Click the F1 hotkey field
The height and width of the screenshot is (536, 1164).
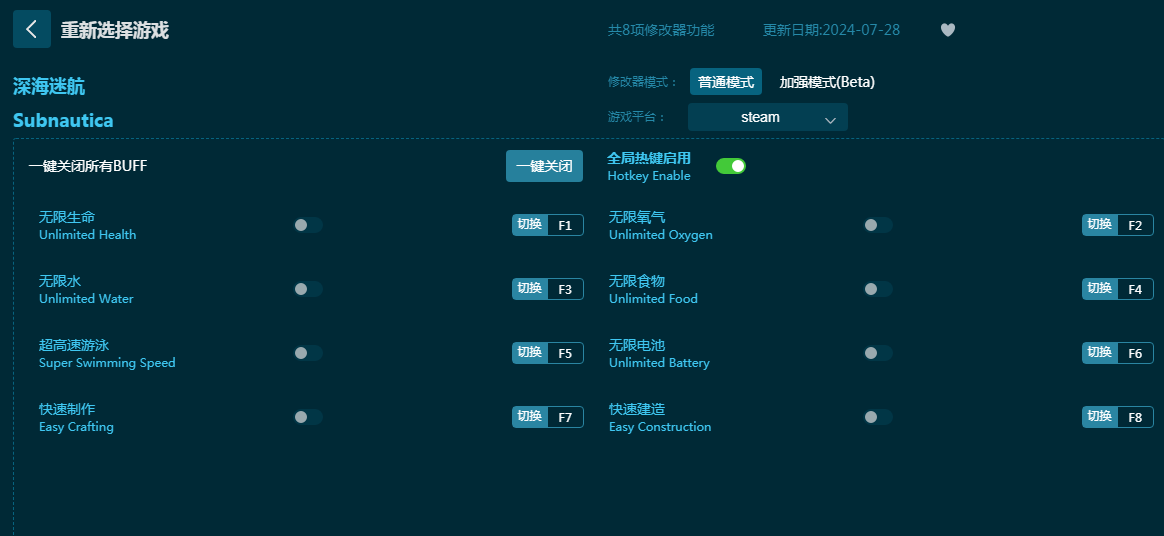pyautogui.click(x=565, y=225)
